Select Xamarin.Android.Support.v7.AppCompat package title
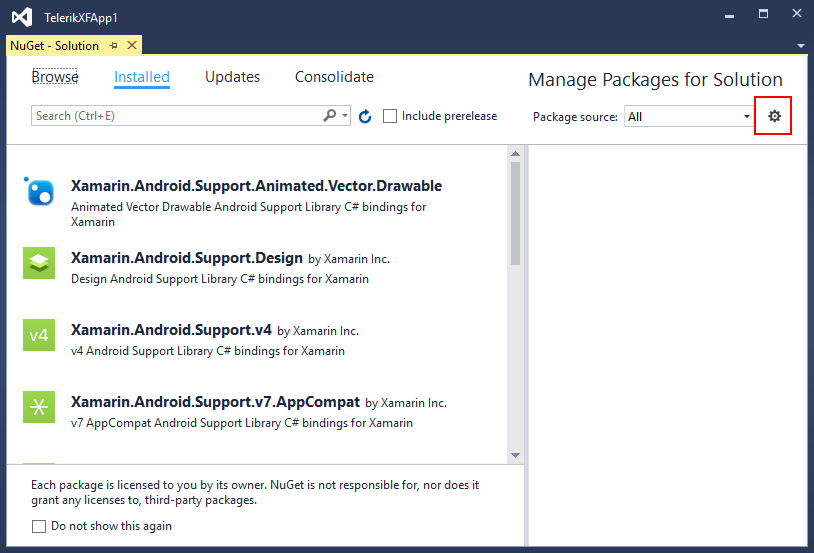 [215, 402]
